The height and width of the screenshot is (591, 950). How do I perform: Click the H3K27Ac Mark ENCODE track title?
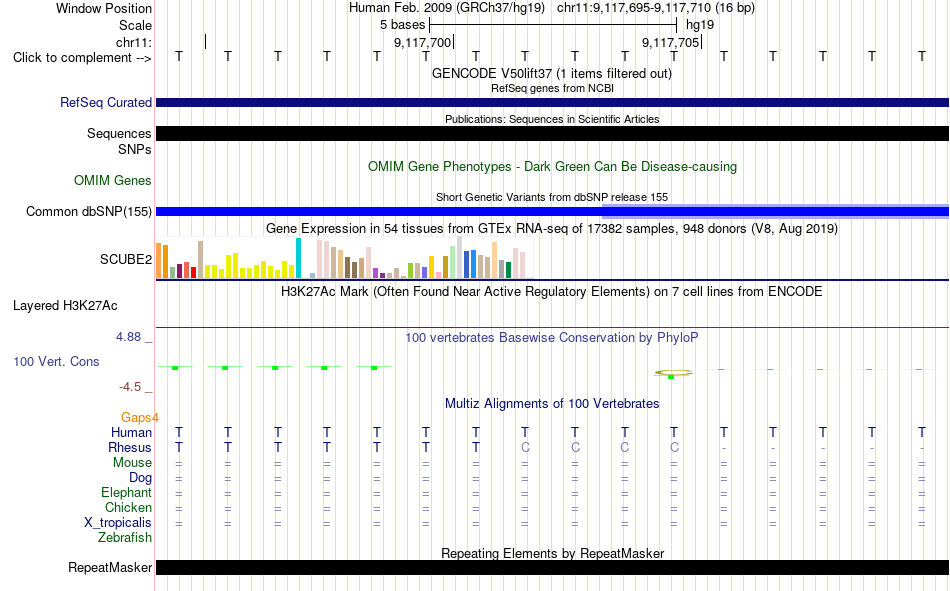coord(552,292)
